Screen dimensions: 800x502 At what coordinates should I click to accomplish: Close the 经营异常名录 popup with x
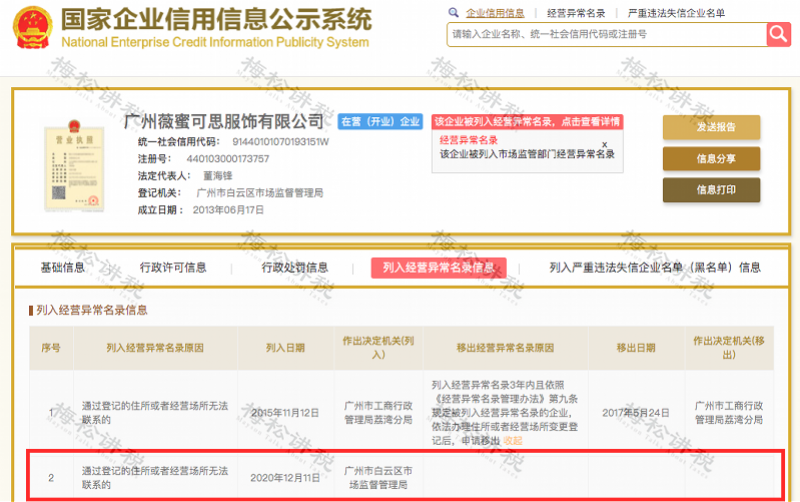click(605, 144)
